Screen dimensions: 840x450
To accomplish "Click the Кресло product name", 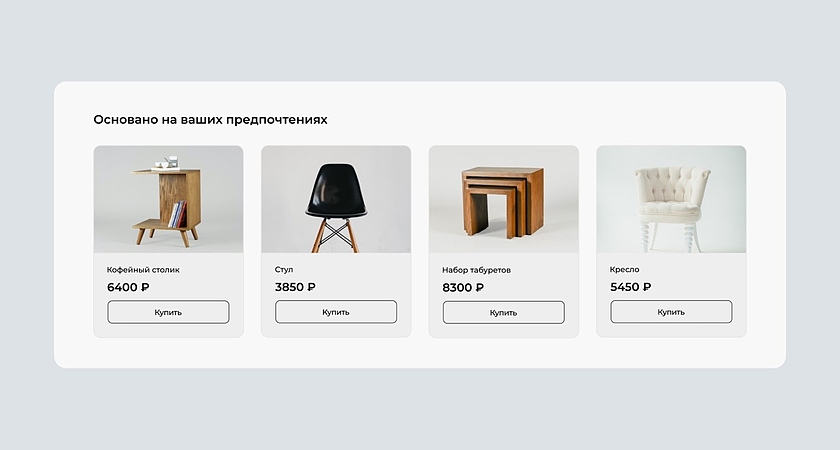I will click(x=624, y=270).
